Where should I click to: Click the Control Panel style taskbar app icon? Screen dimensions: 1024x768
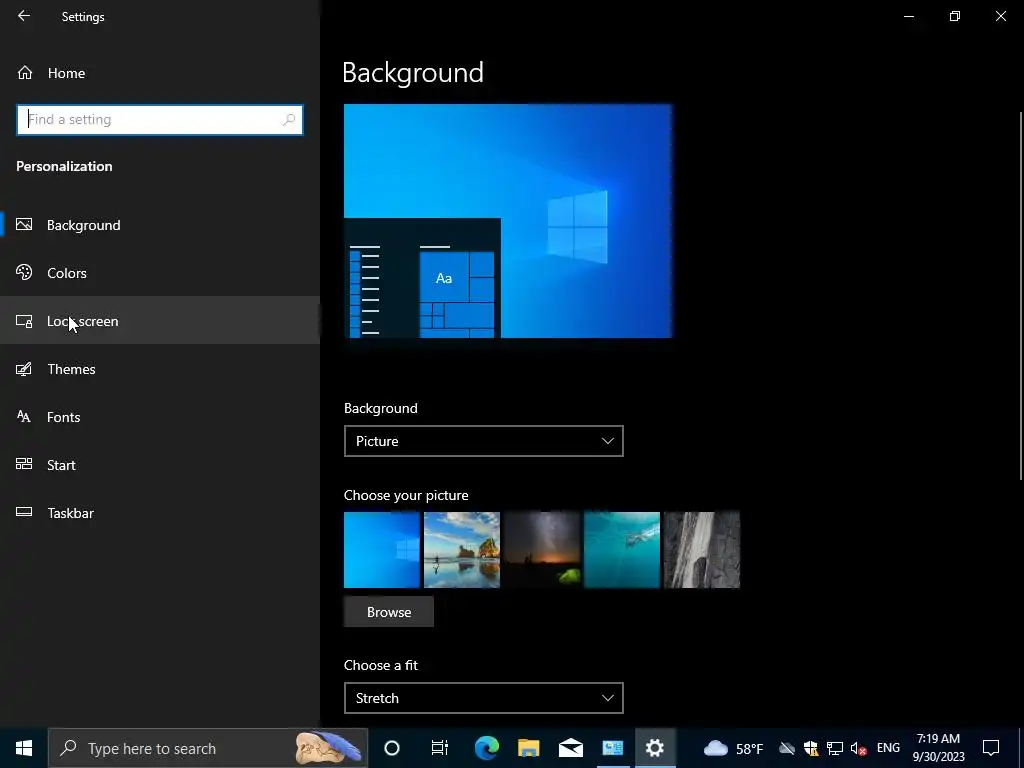(613, 748)
